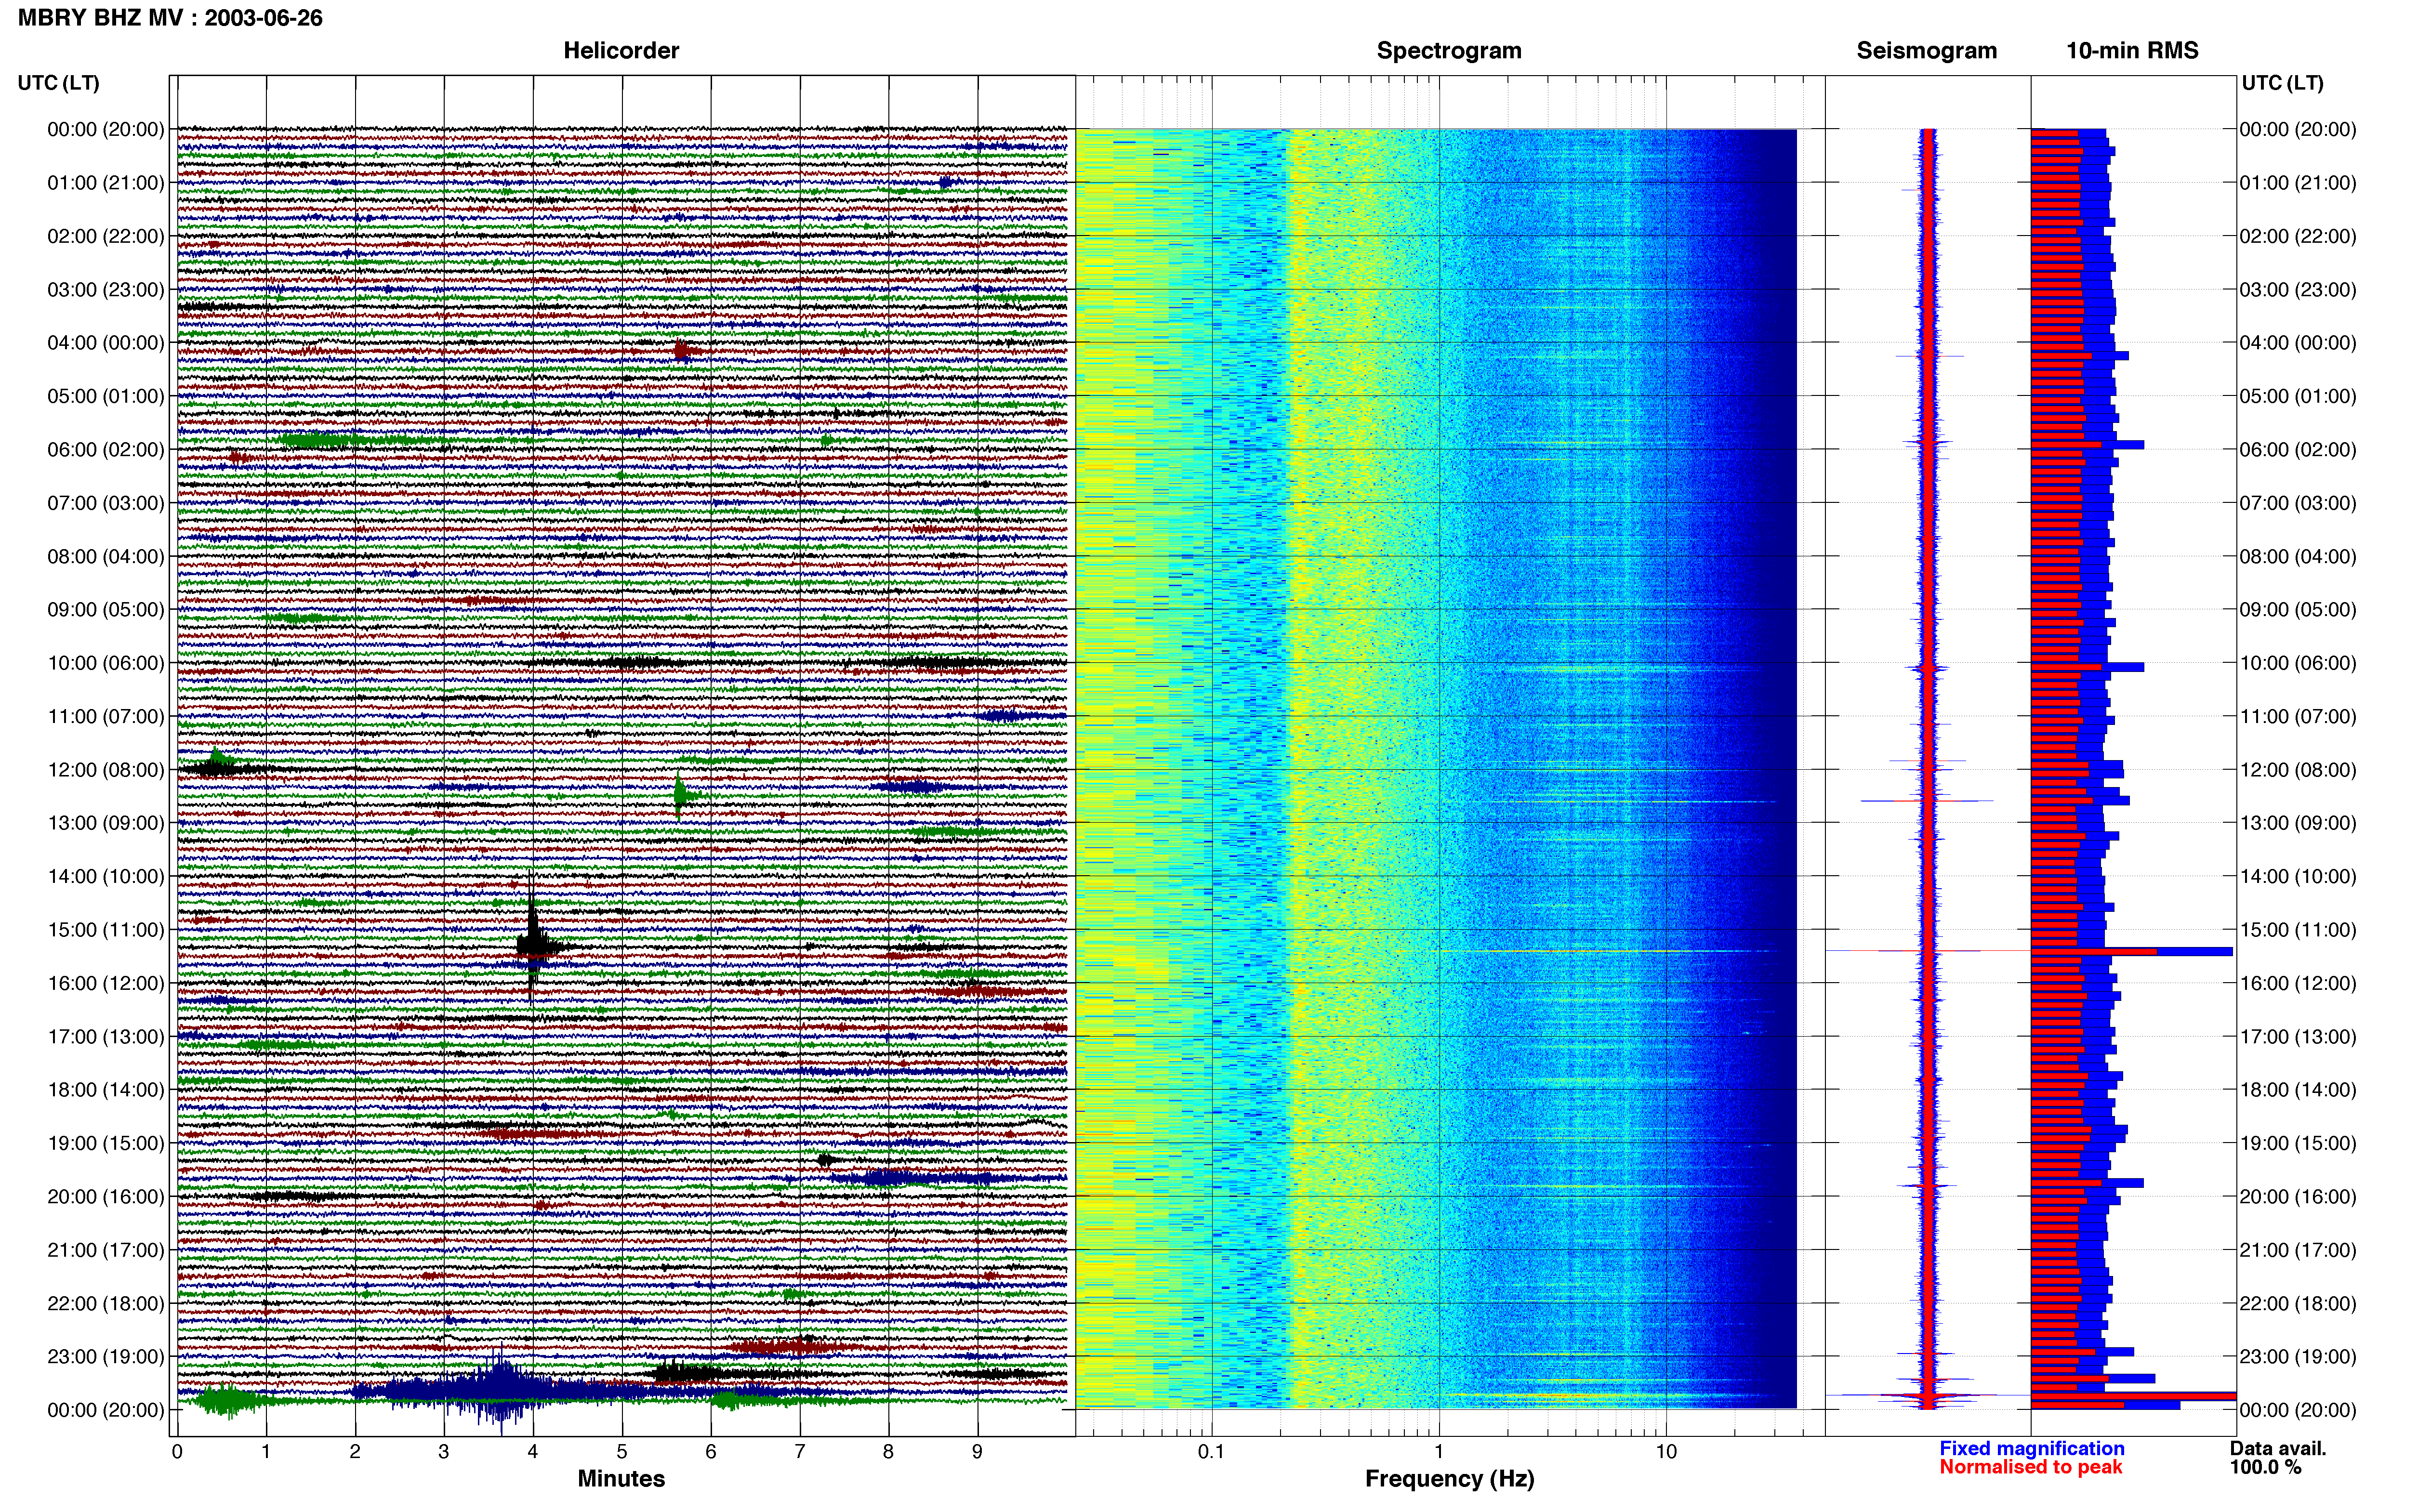Click the '01:00 (21:00)' label on the helicorder axis
The image size is (2418, 1512).
point(105,182)
